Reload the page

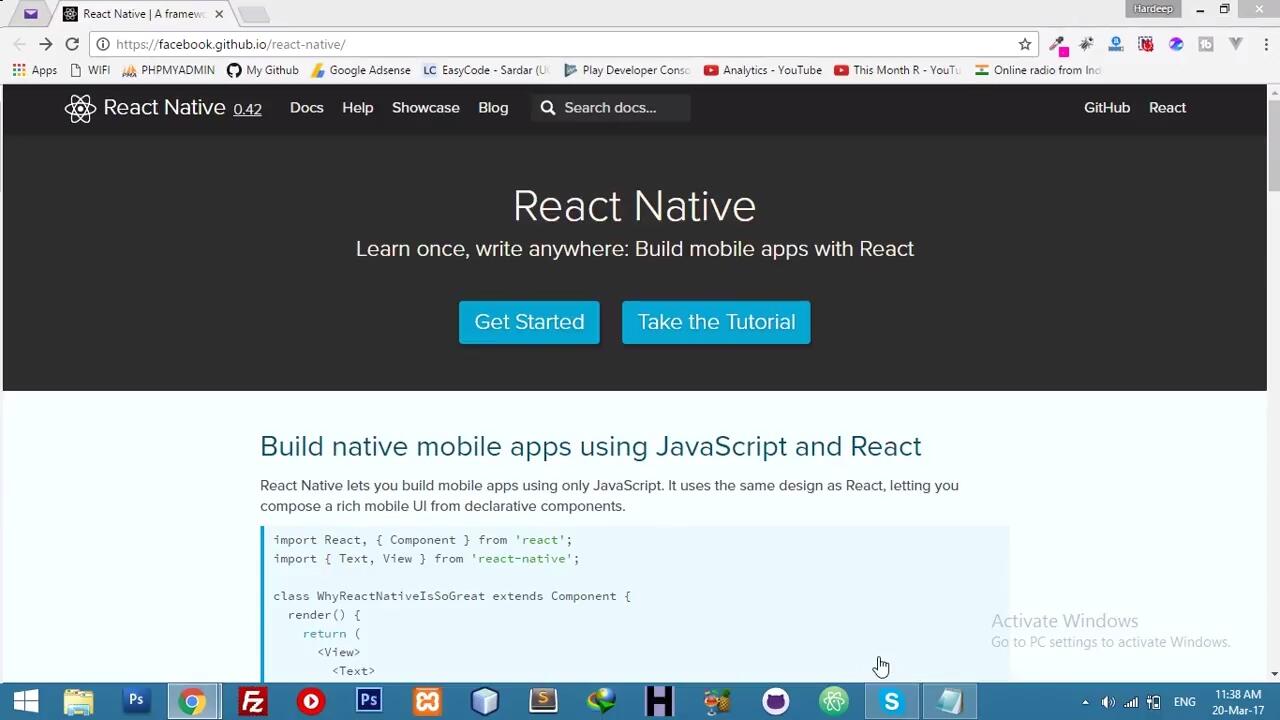72,44
